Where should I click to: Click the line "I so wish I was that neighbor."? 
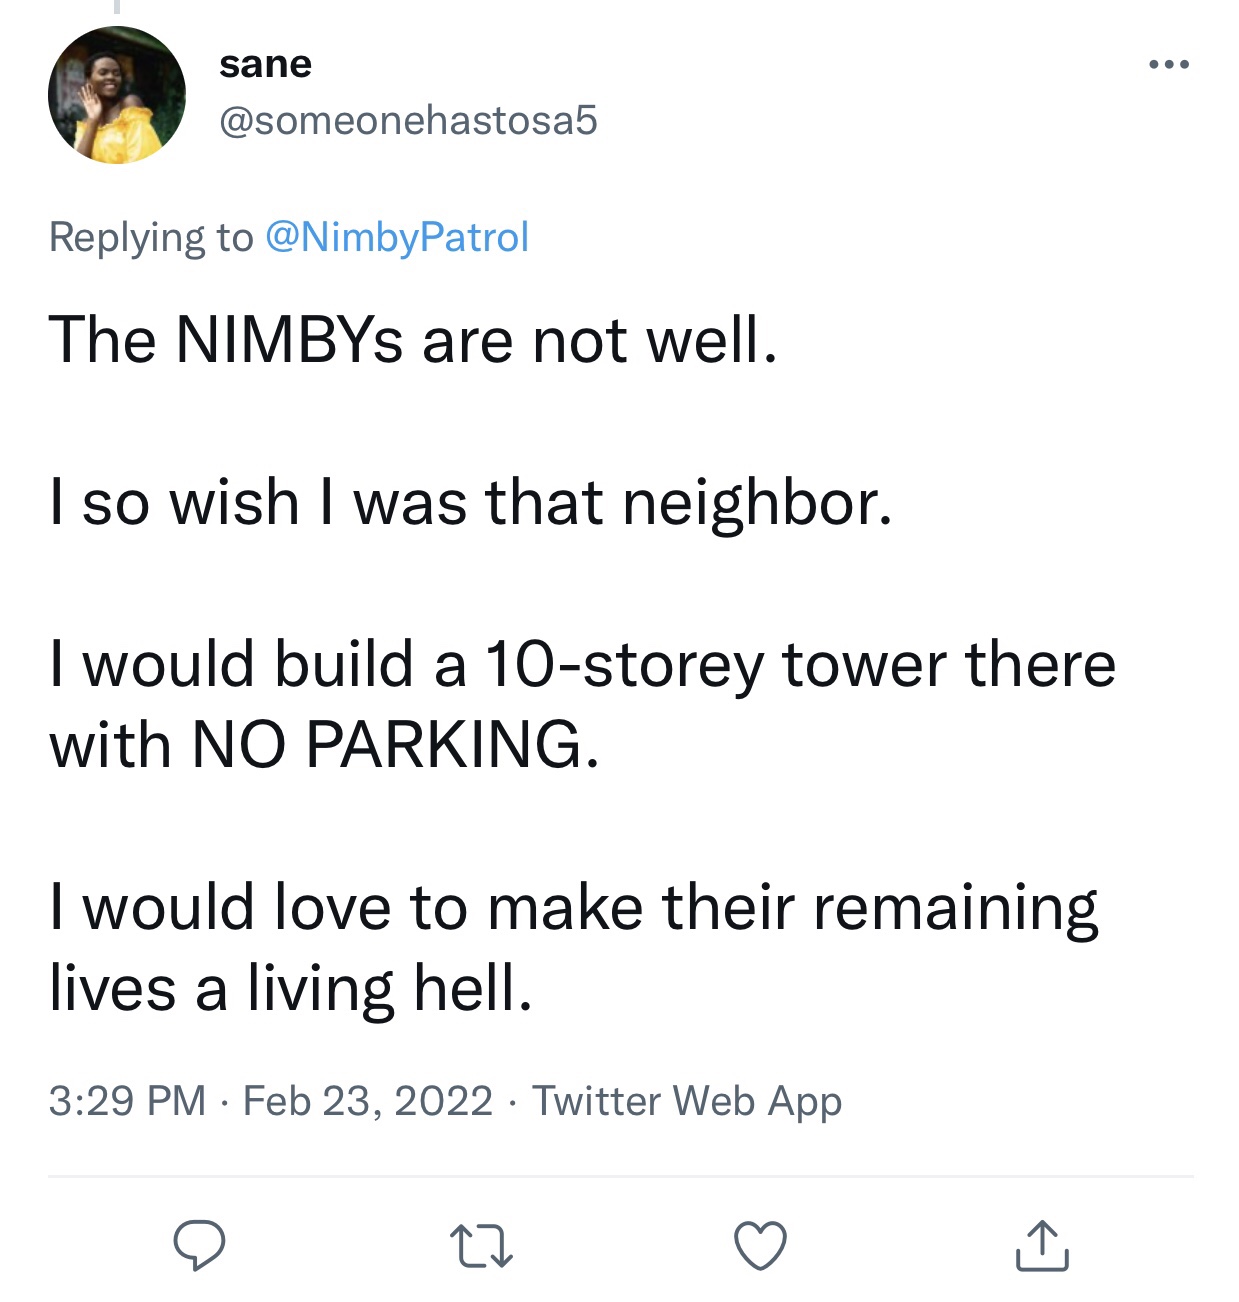click(x=470, y=501)
